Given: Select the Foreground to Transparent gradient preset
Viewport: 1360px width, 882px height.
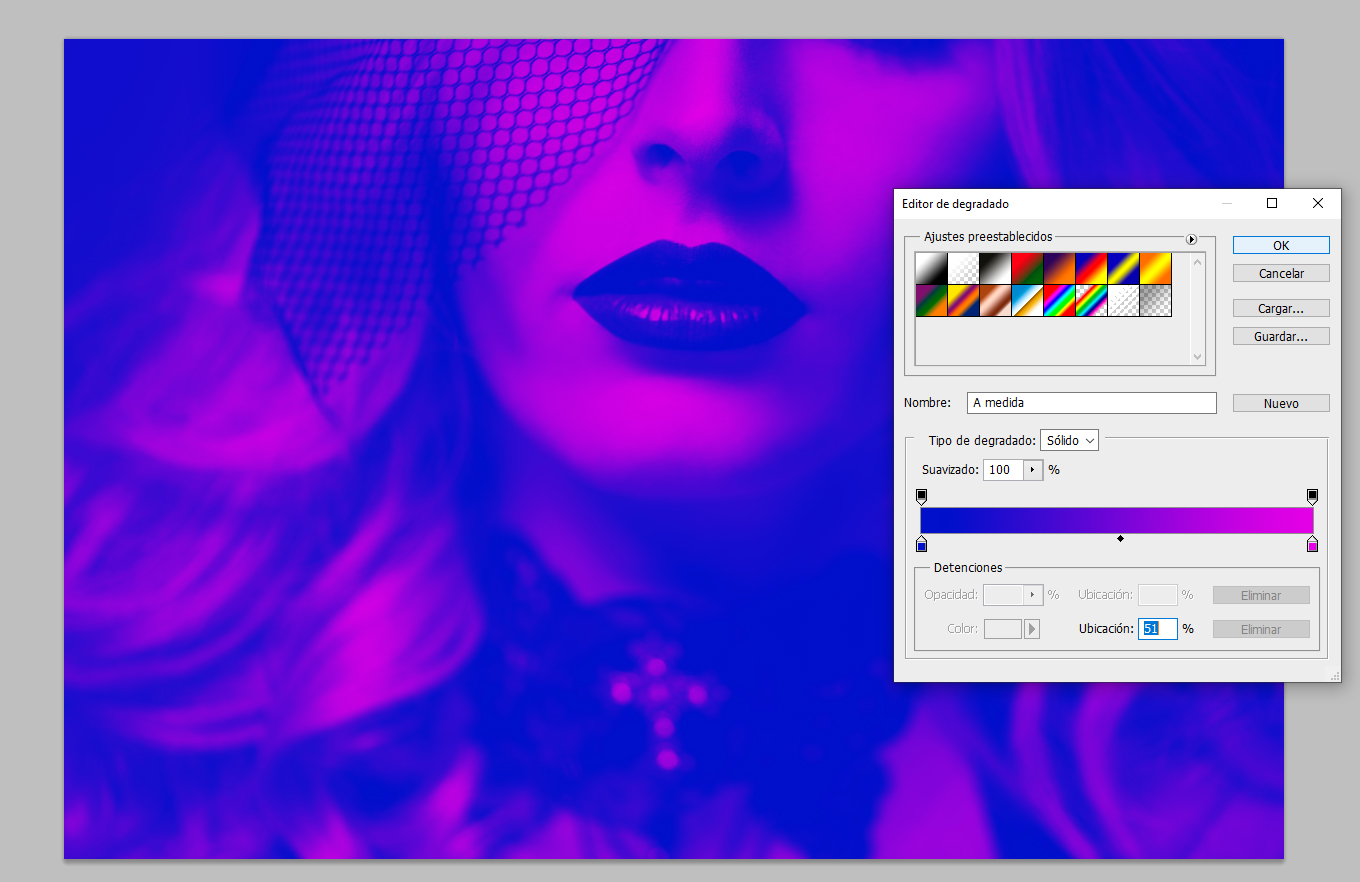Looking at the screenshot, I should tap(963, 267).
